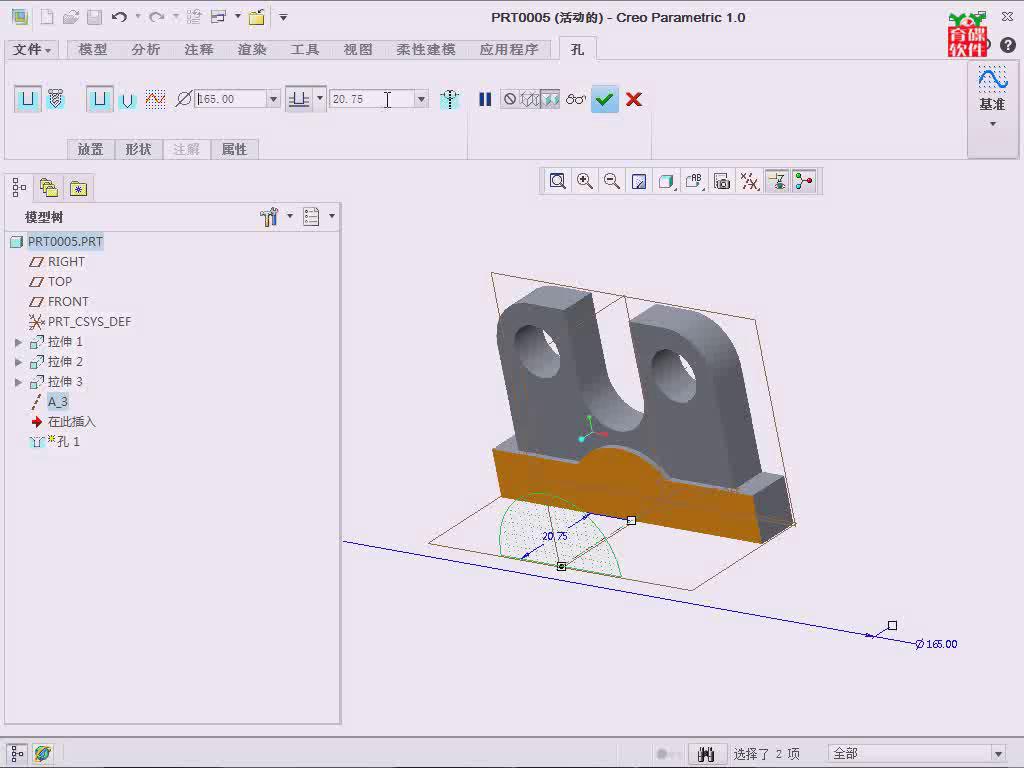Image resolution: width=1024 pixels, height=768 pixels.
Task: Switch to the 分析 ribbon tab
Action: 146,50
